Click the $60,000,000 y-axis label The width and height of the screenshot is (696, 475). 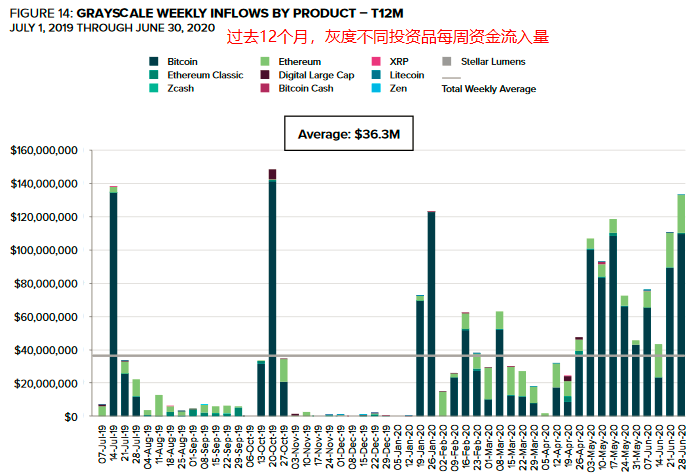[x=46, y=317]
